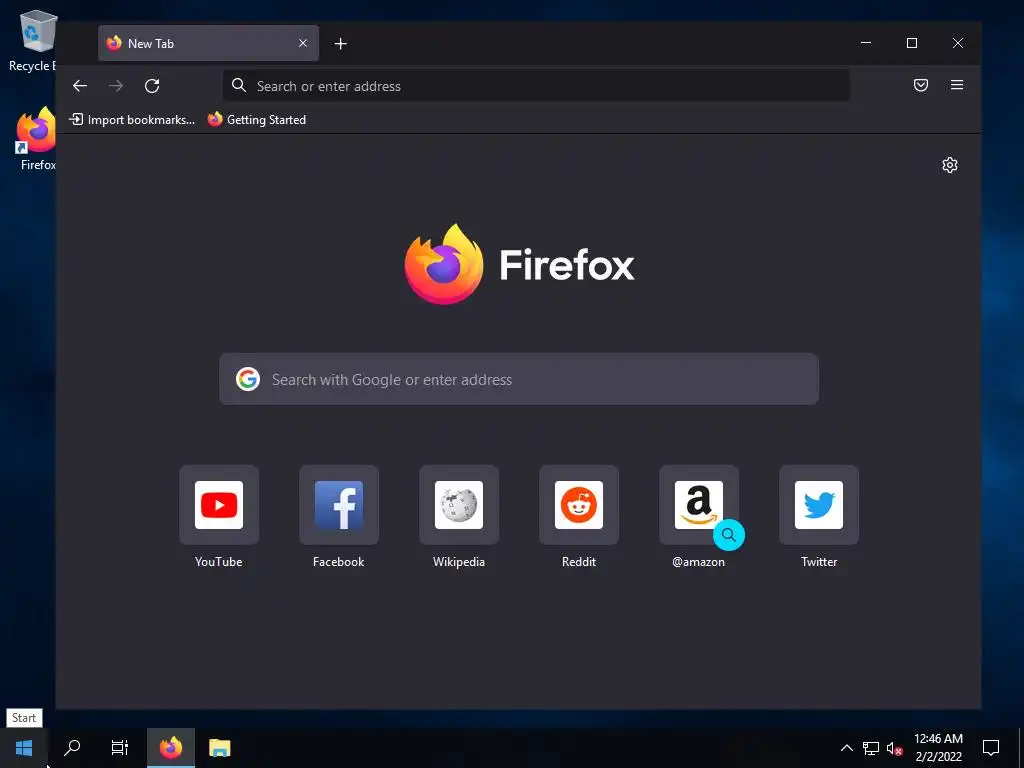The width and height of the screenshot is (1024, 768).
Task: Open a new tab with plus button
Action: [340, 44]
